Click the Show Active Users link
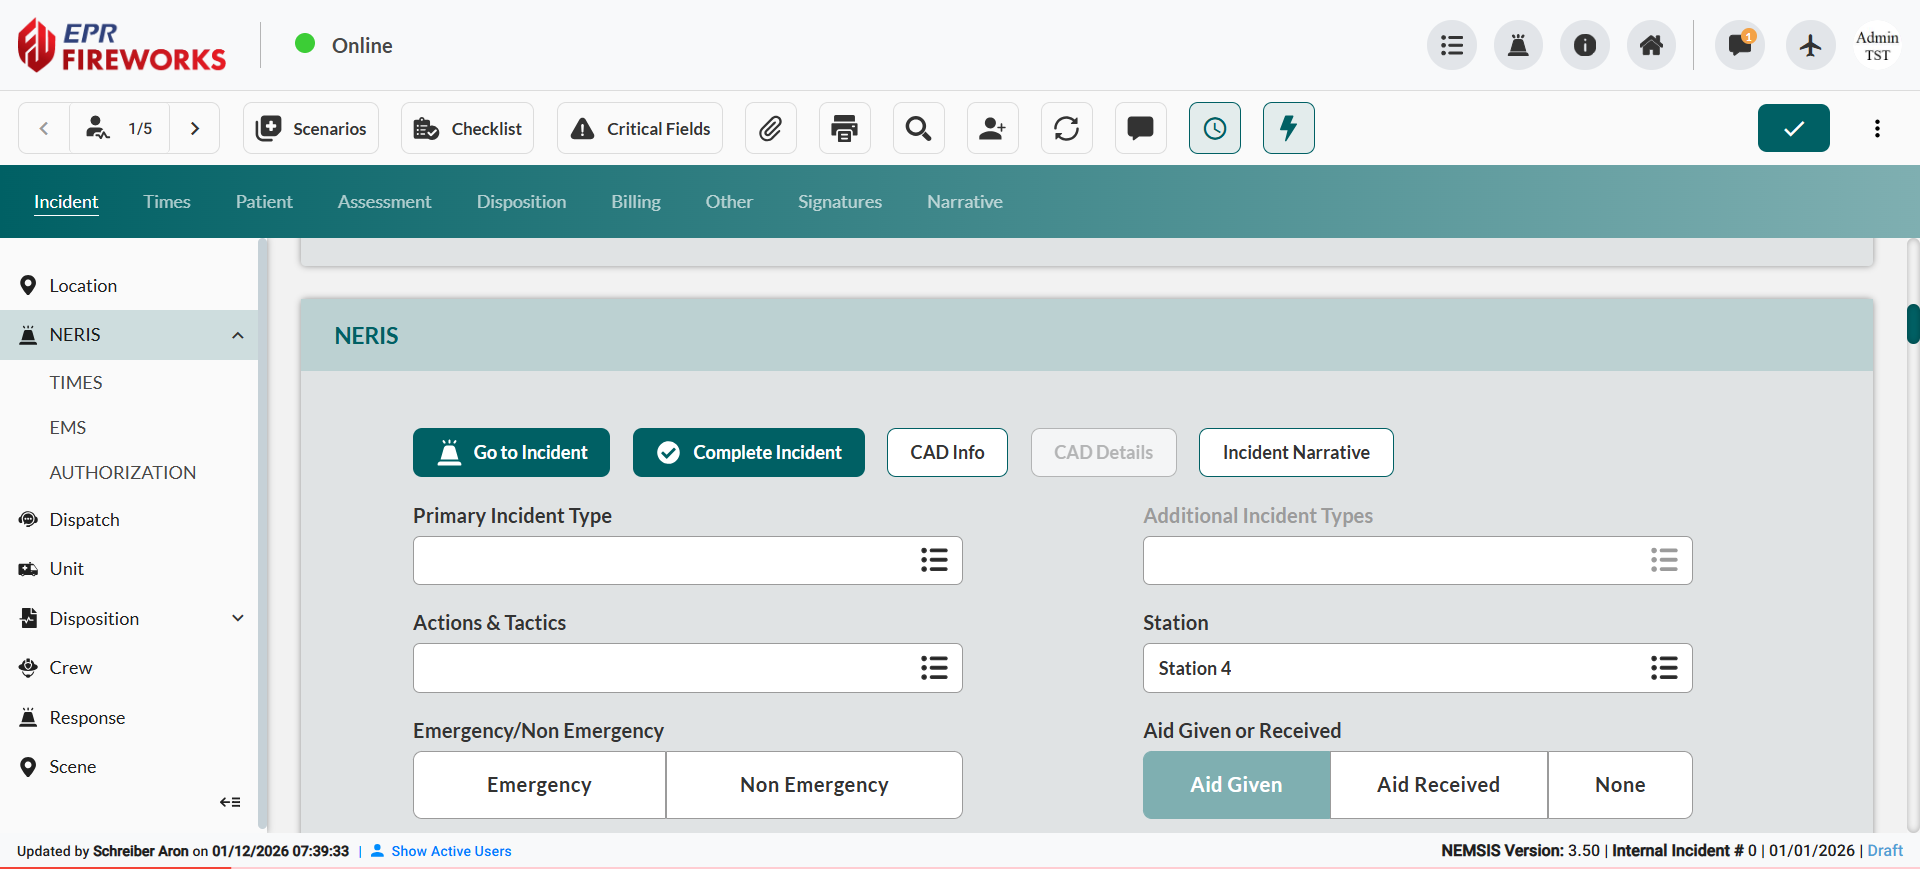This screenshot has width=1920, height=869. (451, 851)
